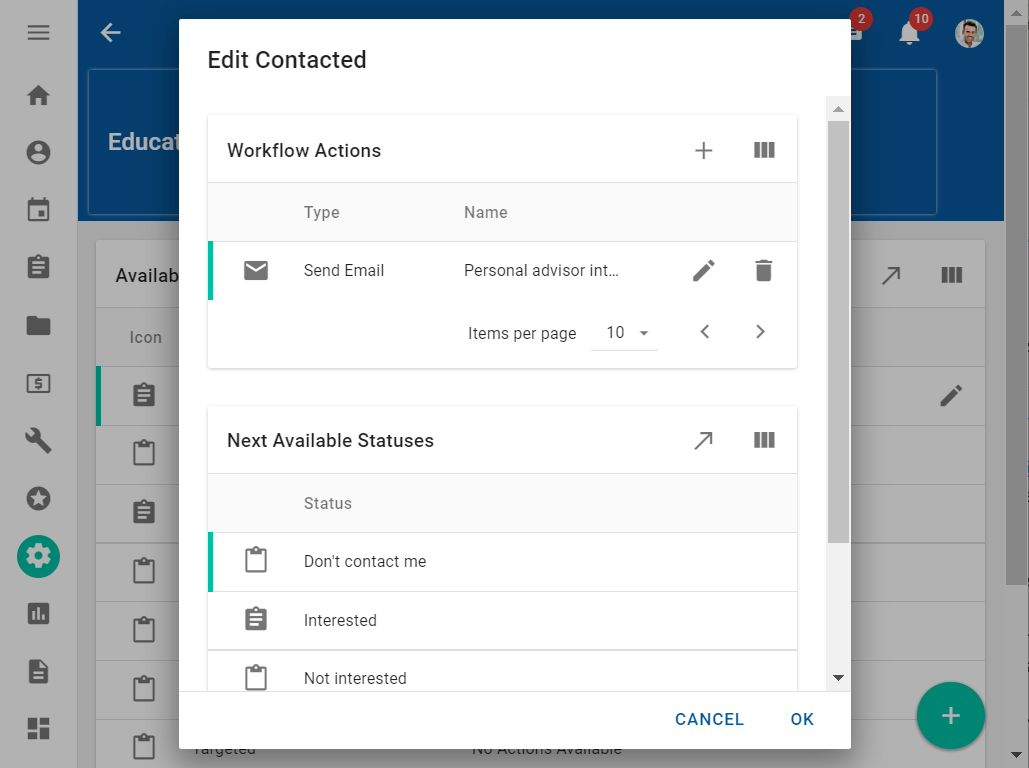Open the settings gear in sidebar
The height and width of the screenshot is (768, 1029).
coord(38,556)
